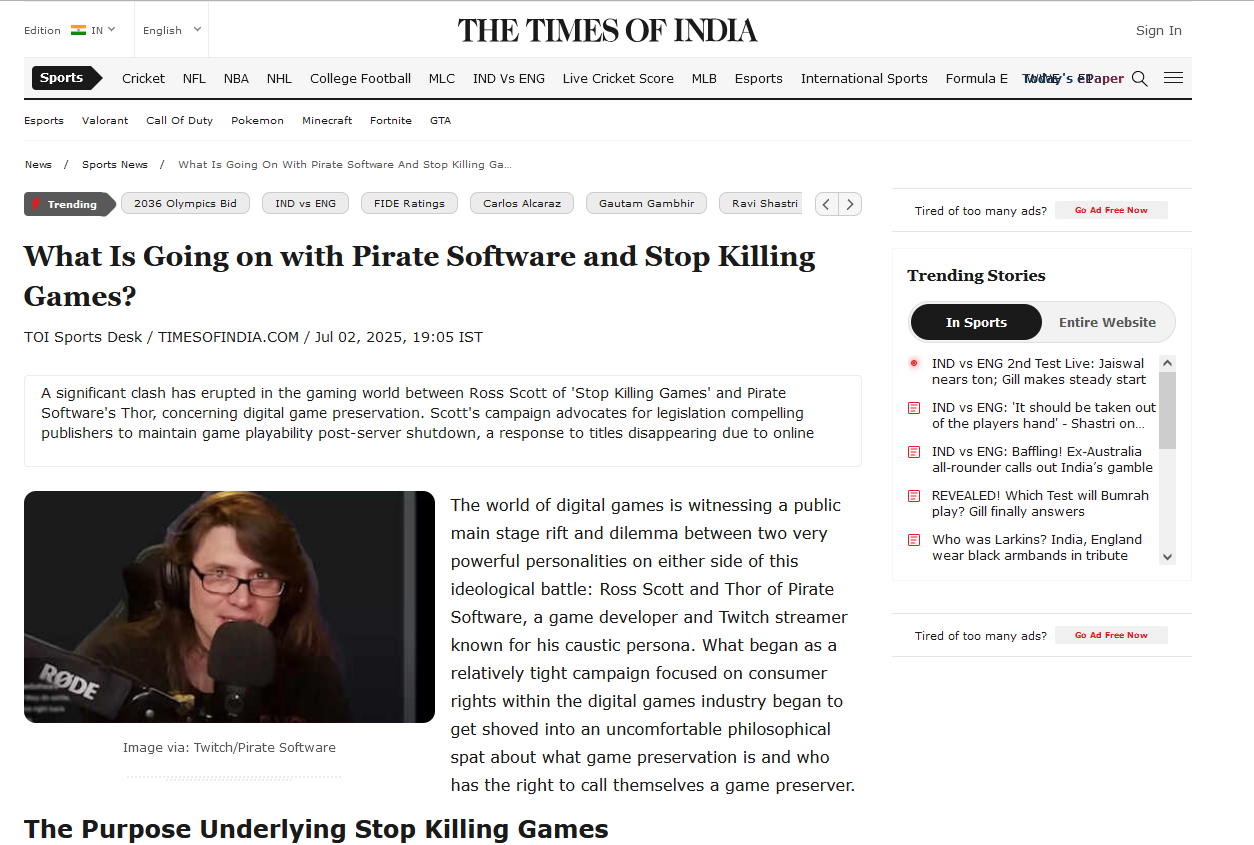The image size is (1254, 845).
Task: Click Gautam Gambhir trending tag
Action: click(646, 203)
